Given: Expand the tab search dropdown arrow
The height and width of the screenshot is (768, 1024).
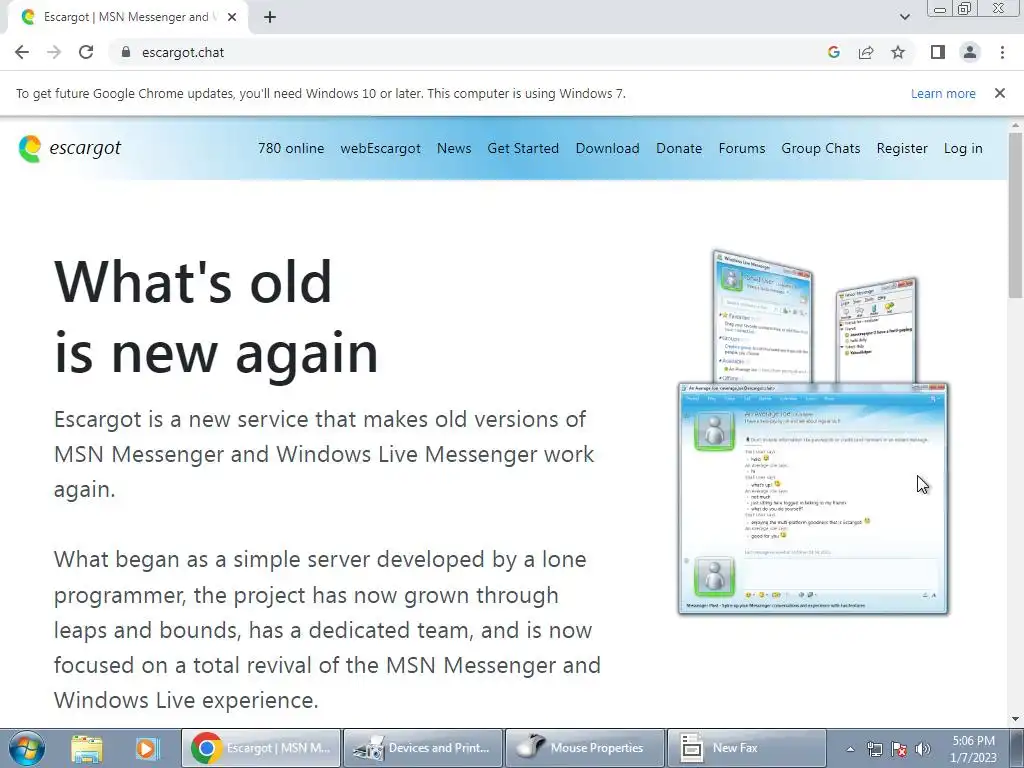Looking at the screenshot, I should coord(904,17).
